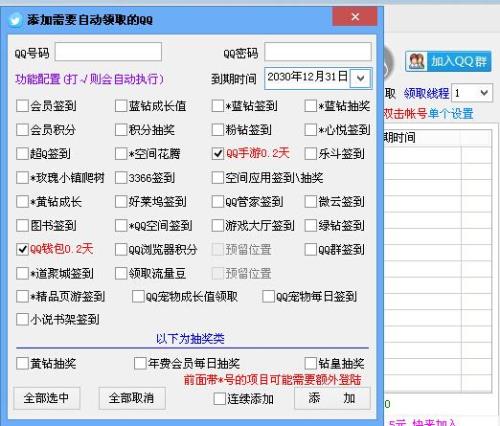Tick QQ宠物成长值领取 checkbox
This screenshot has height=426, width=500.
tap(138, 296)
